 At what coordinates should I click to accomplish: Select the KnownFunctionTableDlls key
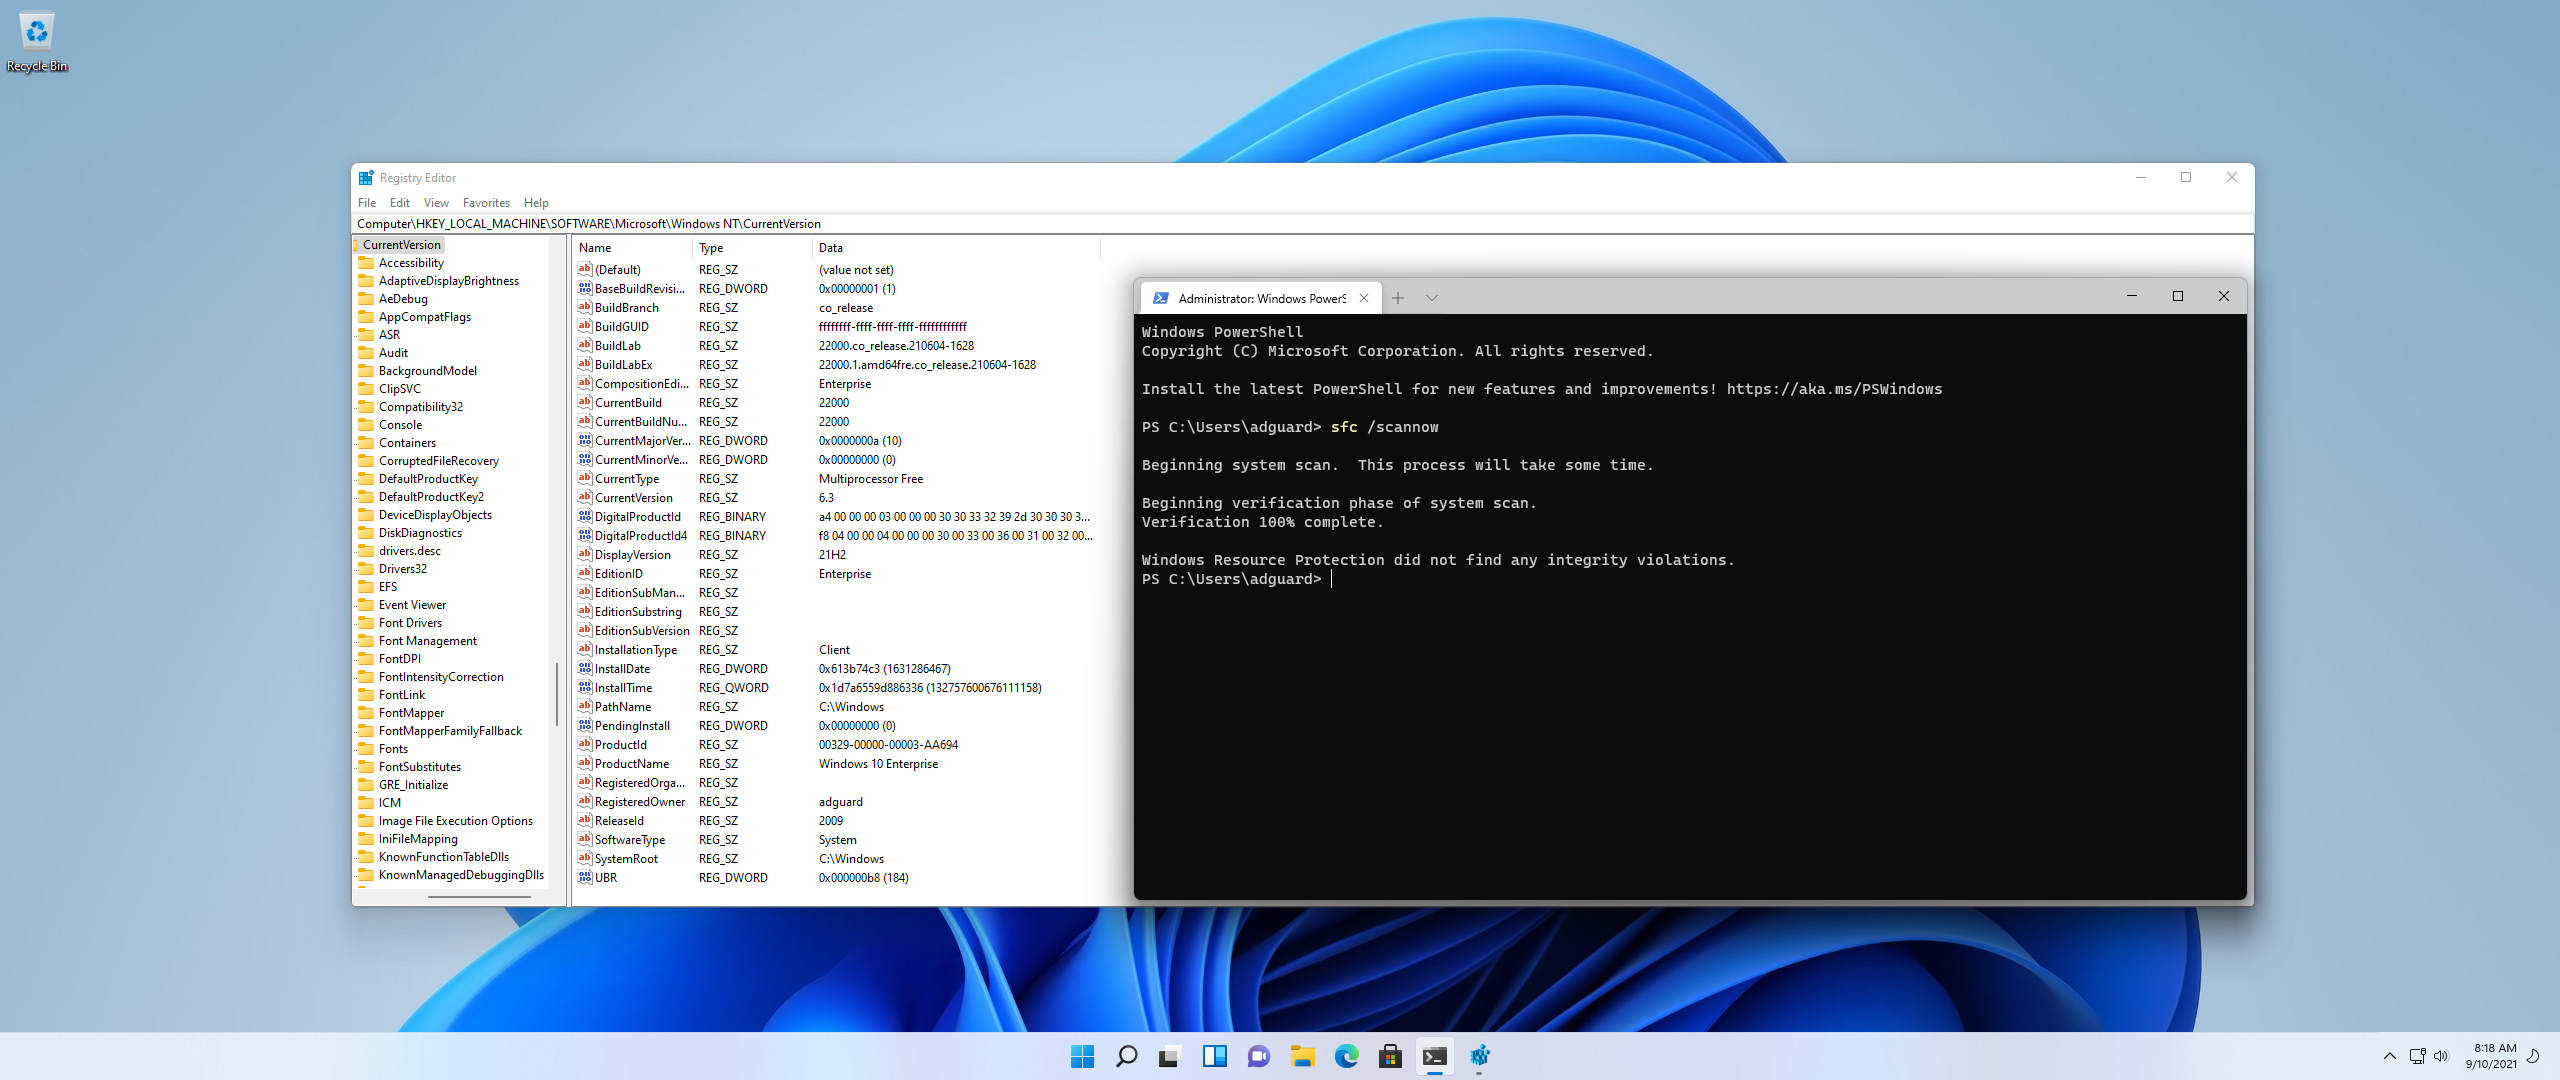[443, 857]
